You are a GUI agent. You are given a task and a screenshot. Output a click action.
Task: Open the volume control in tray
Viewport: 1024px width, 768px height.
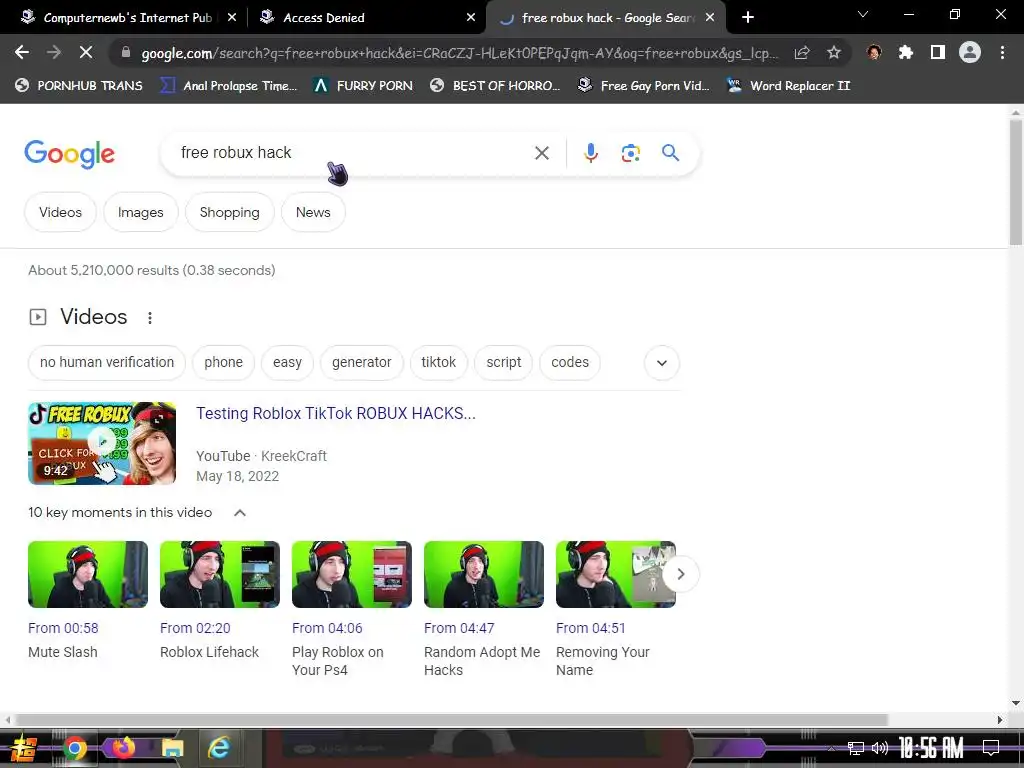coord(880,748)
